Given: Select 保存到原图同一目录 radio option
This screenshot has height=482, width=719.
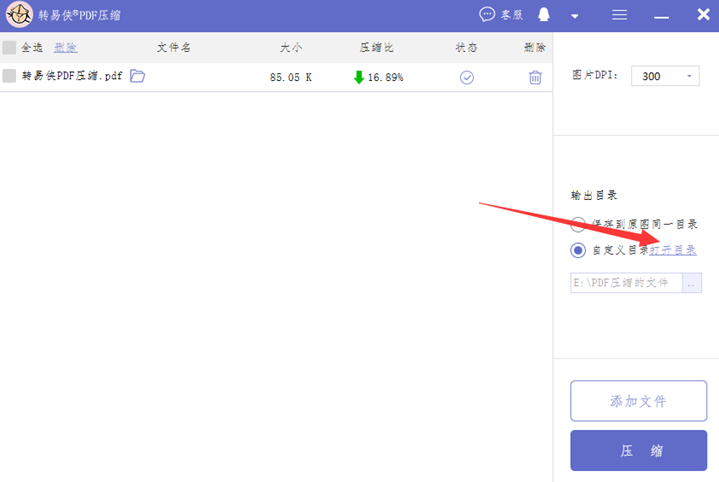Looking at the screenshot, I should [578, 224].
